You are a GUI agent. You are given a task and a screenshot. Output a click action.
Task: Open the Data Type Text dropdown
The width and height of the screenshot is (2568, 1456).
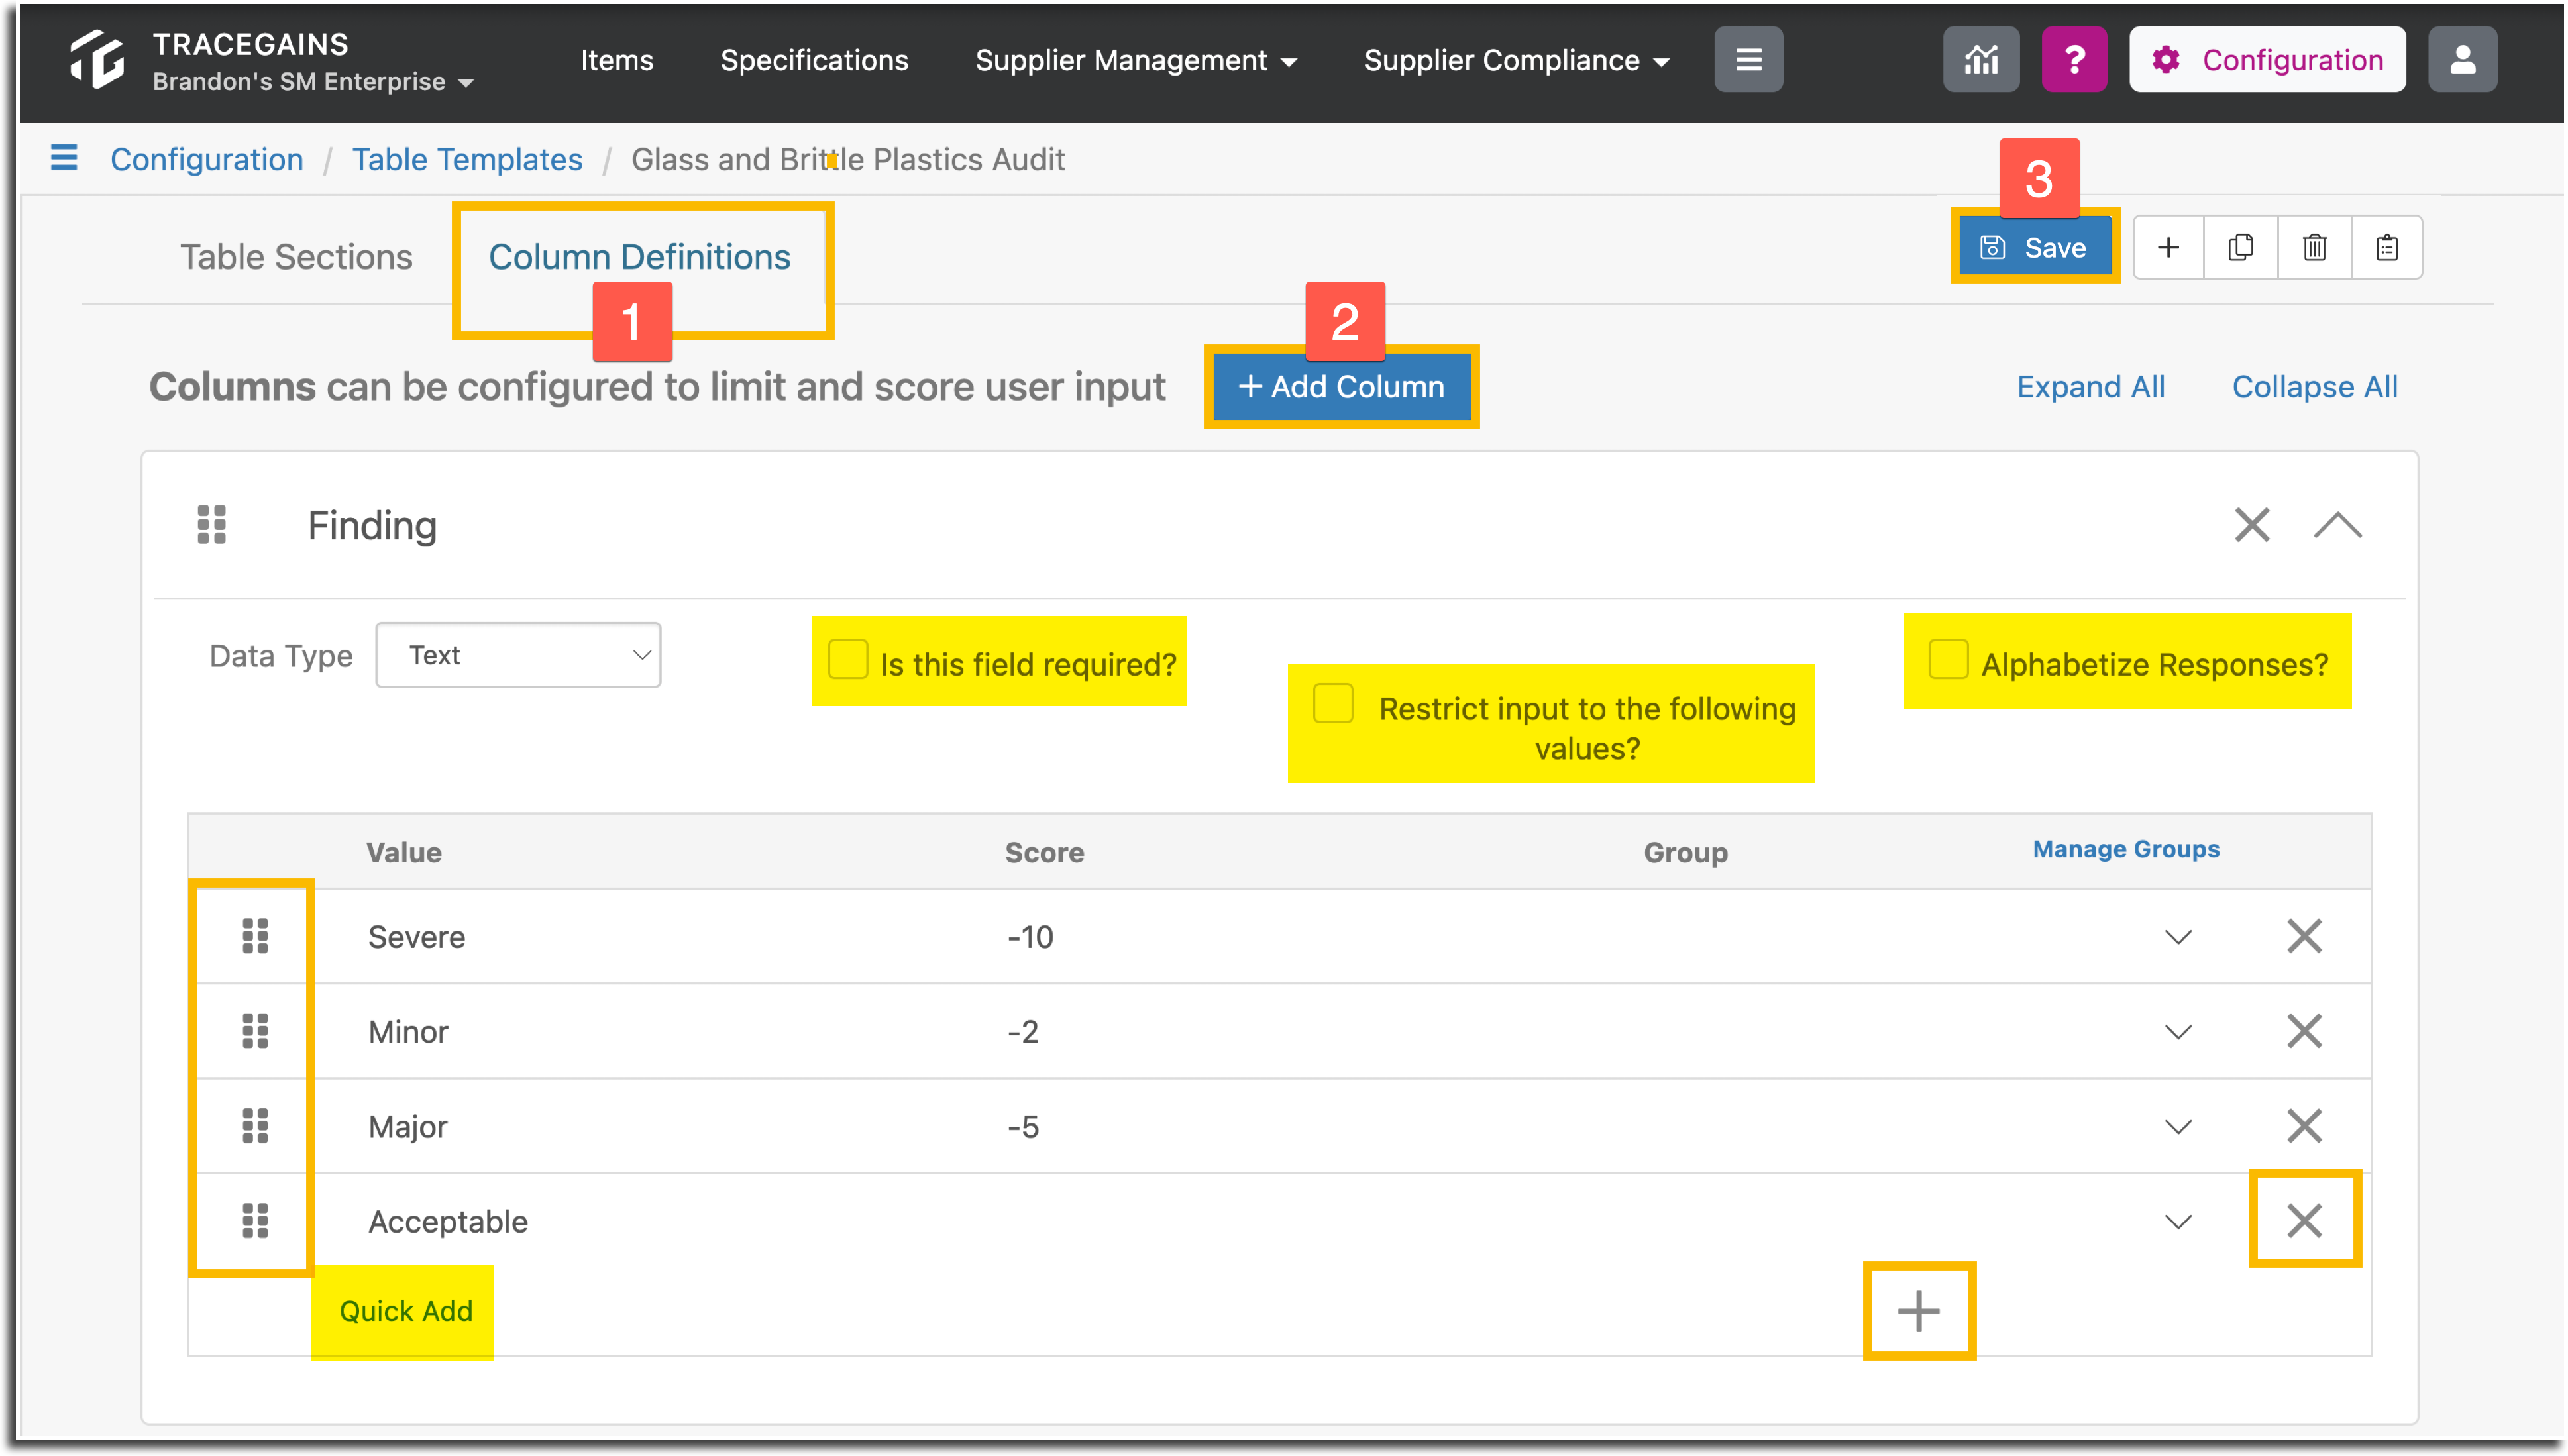click(x=518, y=655)
